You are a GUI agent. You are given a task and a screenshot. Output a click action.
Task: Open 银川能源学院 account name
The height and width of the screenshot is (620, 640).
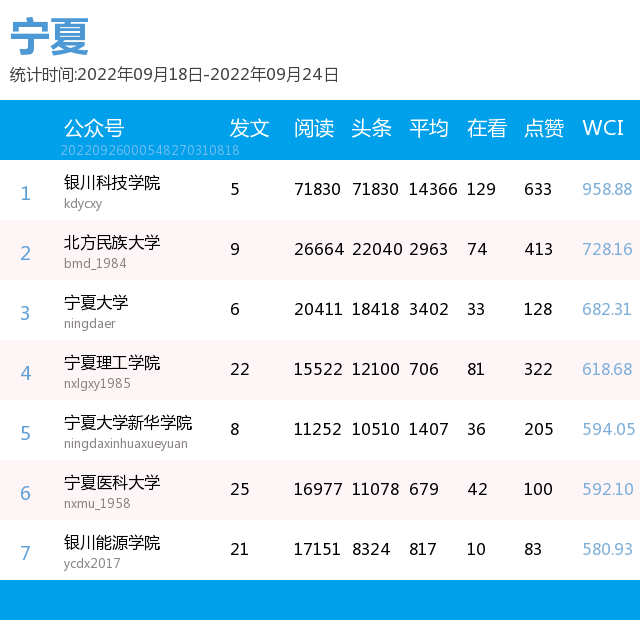(x=112, y=542)
